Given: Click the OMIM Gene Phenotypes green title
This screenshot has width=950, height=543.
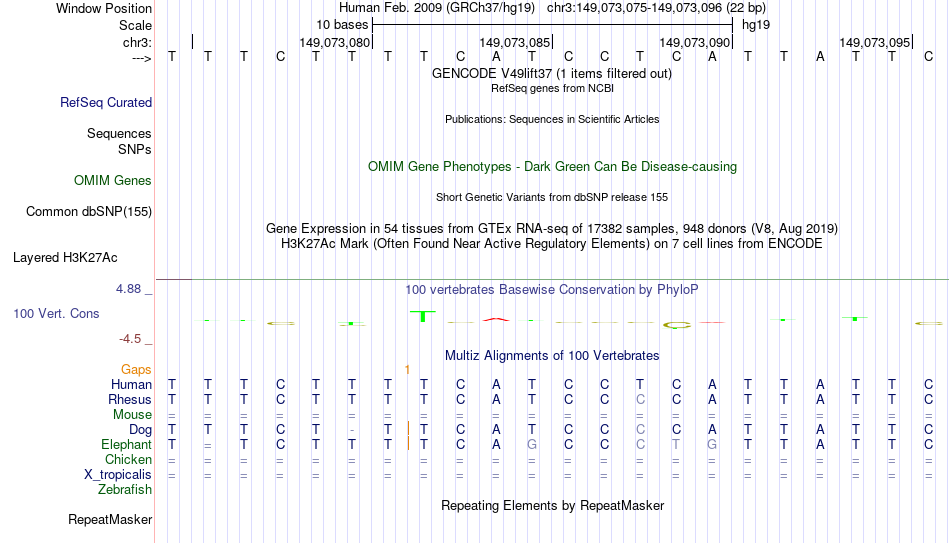Looking at the screenshot, I should click(552, 167).
